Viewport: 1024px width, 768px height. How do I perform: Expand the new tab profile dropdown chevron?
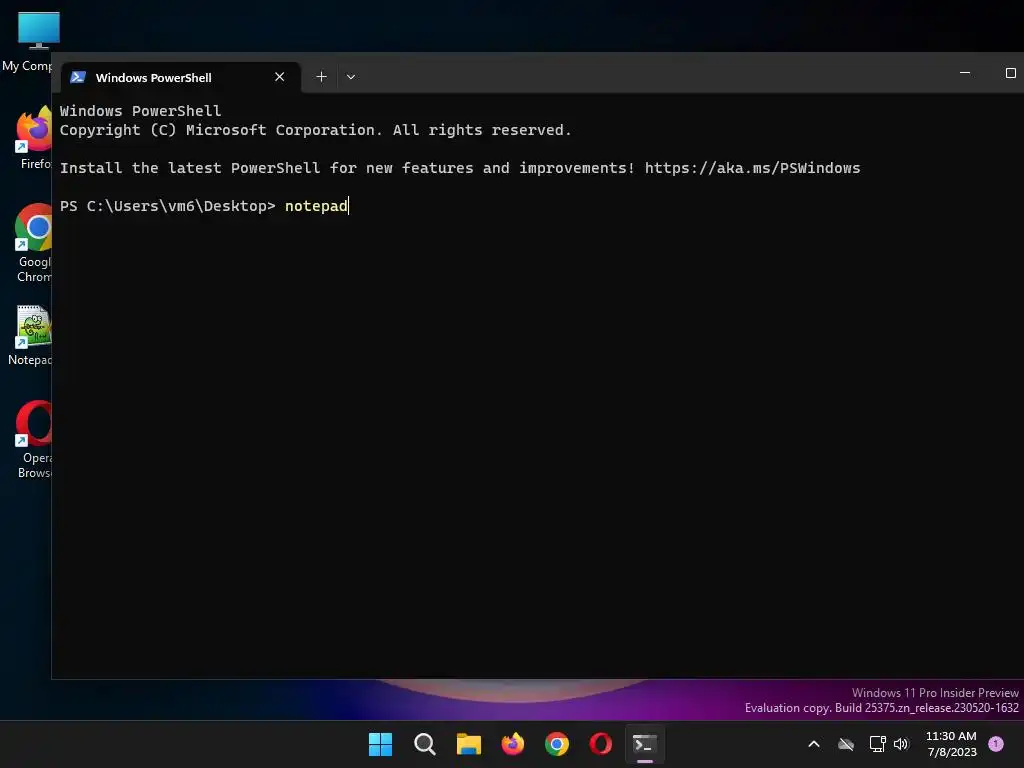point(351,77)
